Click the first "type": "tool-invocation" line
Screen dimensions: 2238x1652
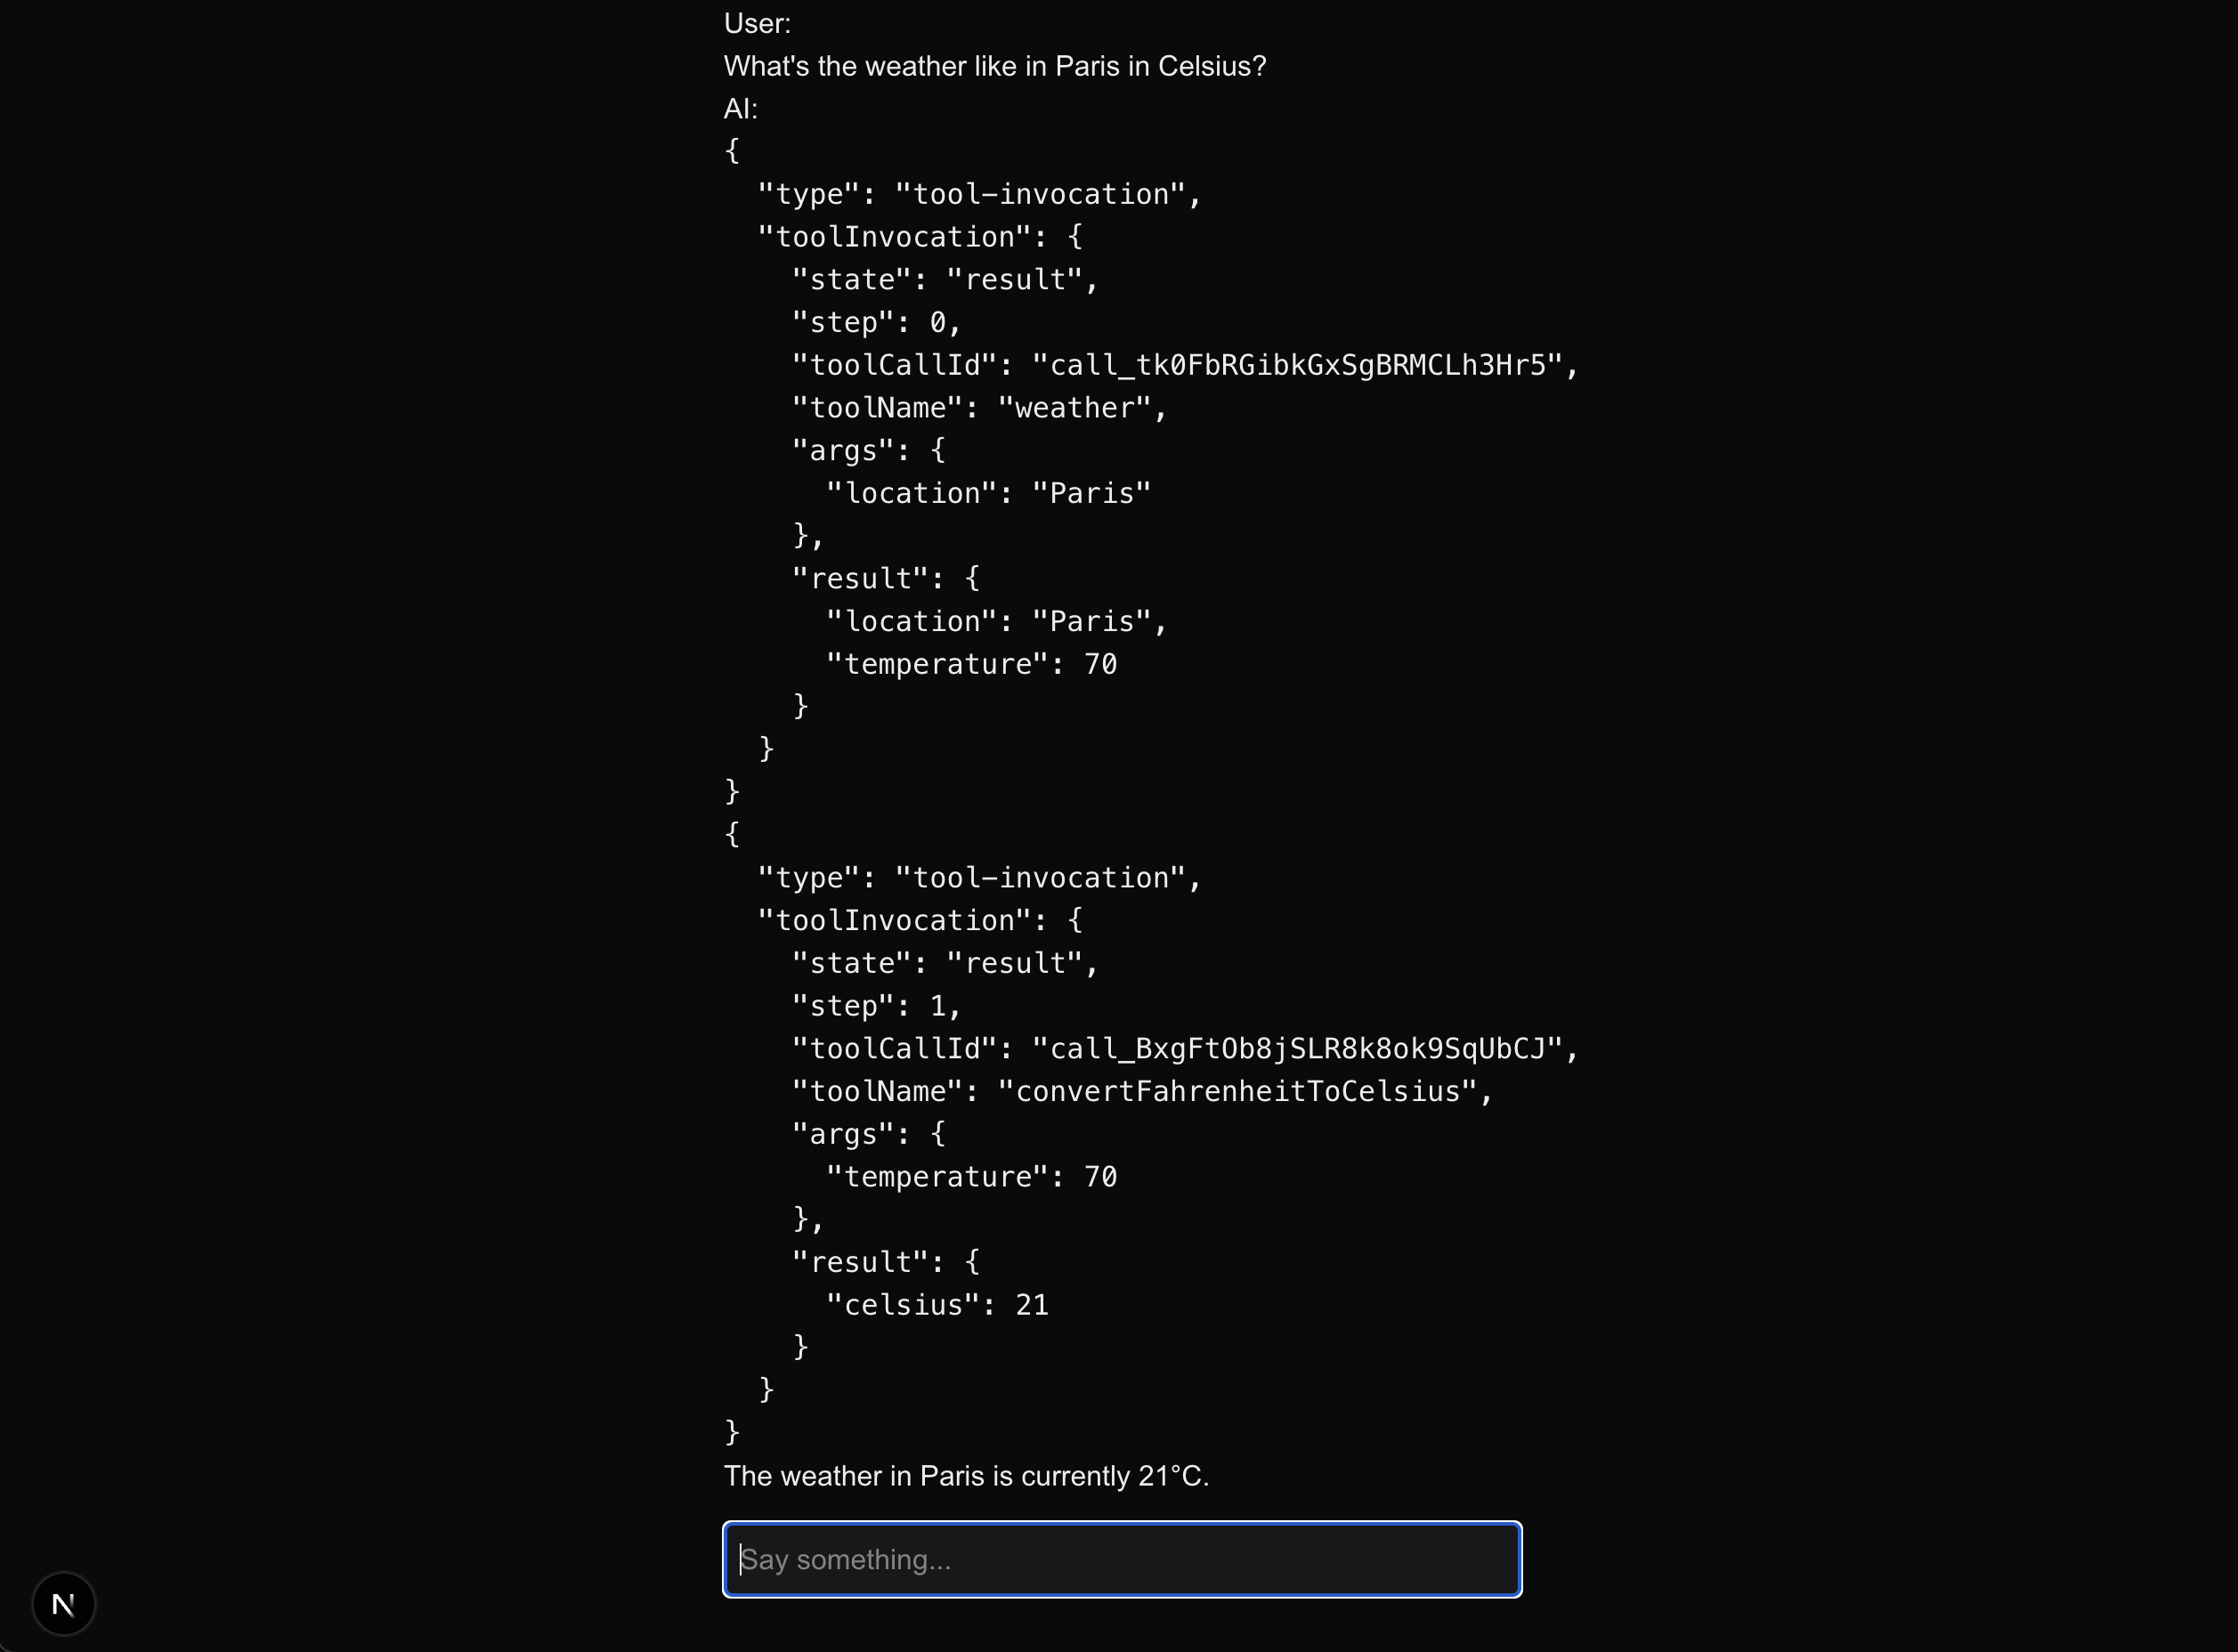click(979, 194)
